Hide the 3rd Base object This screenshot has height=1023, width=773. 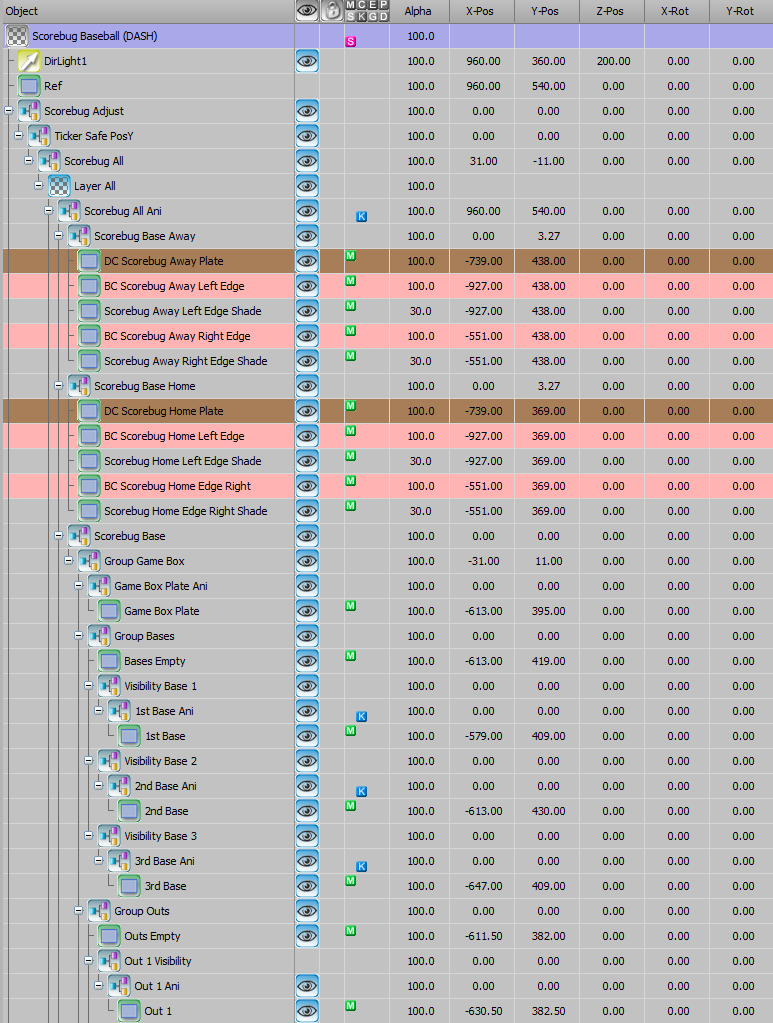(307, 886)
